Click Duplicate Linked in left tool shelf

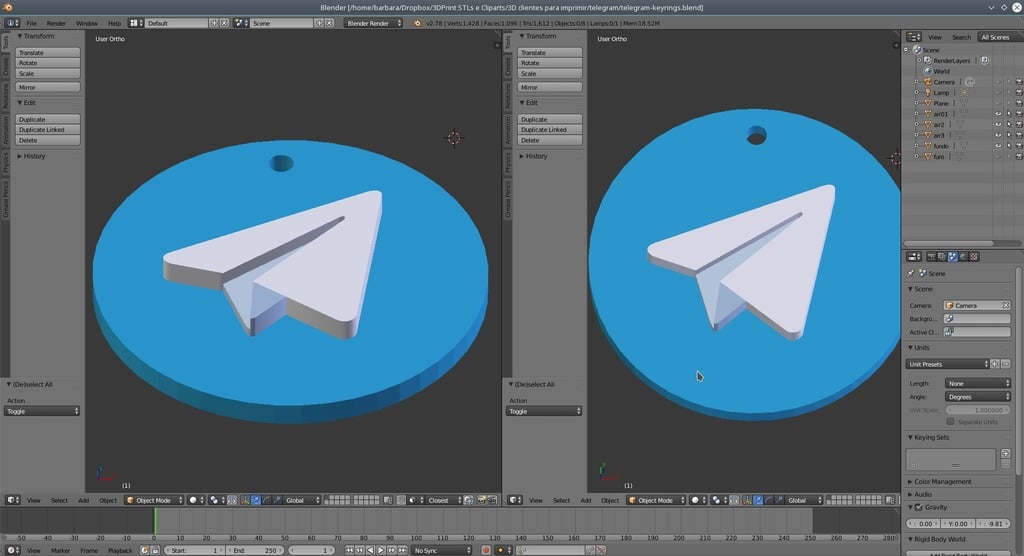(48, 129)
